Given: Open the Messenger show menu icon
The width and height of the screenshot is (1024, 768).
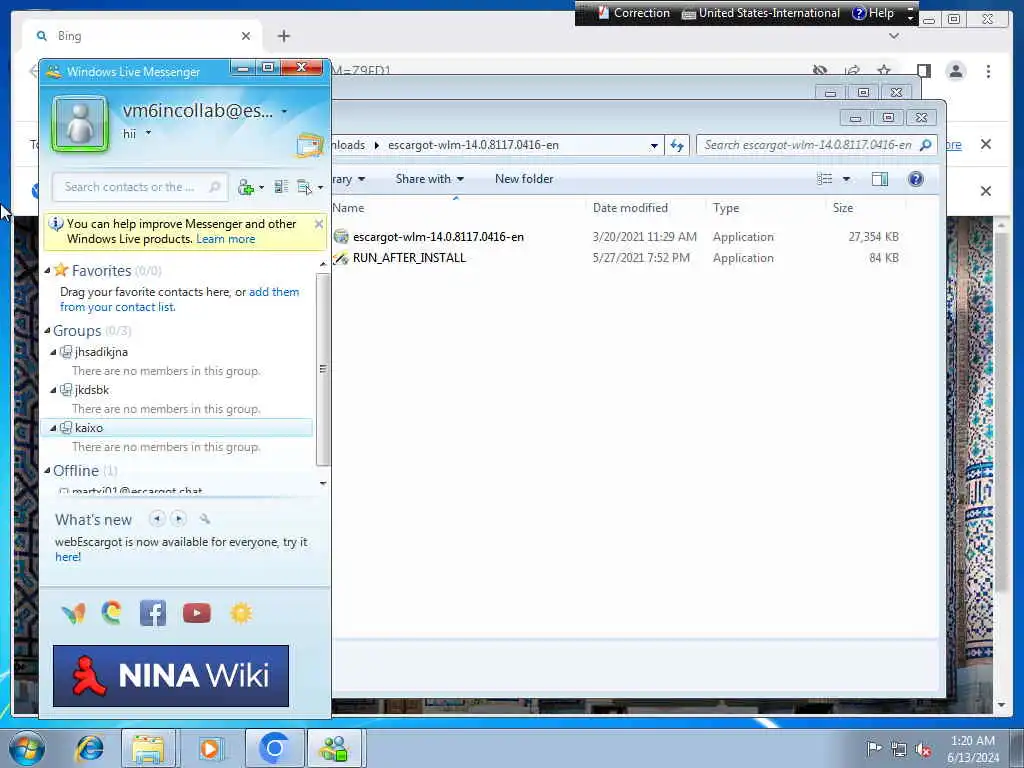Looking at the screenshot, I should 304,187.
